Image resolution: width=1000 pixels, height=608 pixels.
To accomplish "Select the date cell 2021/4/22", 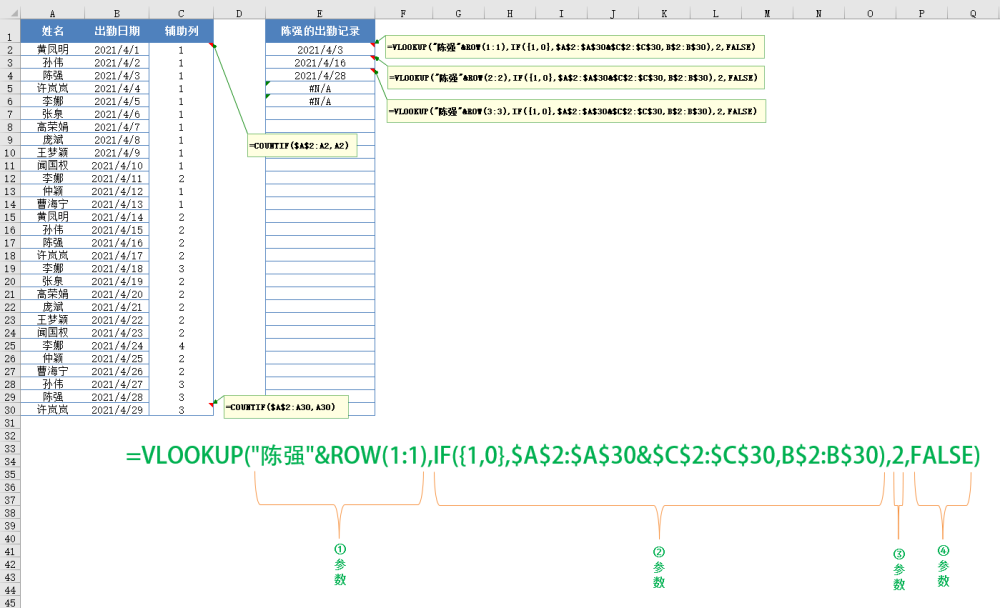I will (x=117, y=320).
